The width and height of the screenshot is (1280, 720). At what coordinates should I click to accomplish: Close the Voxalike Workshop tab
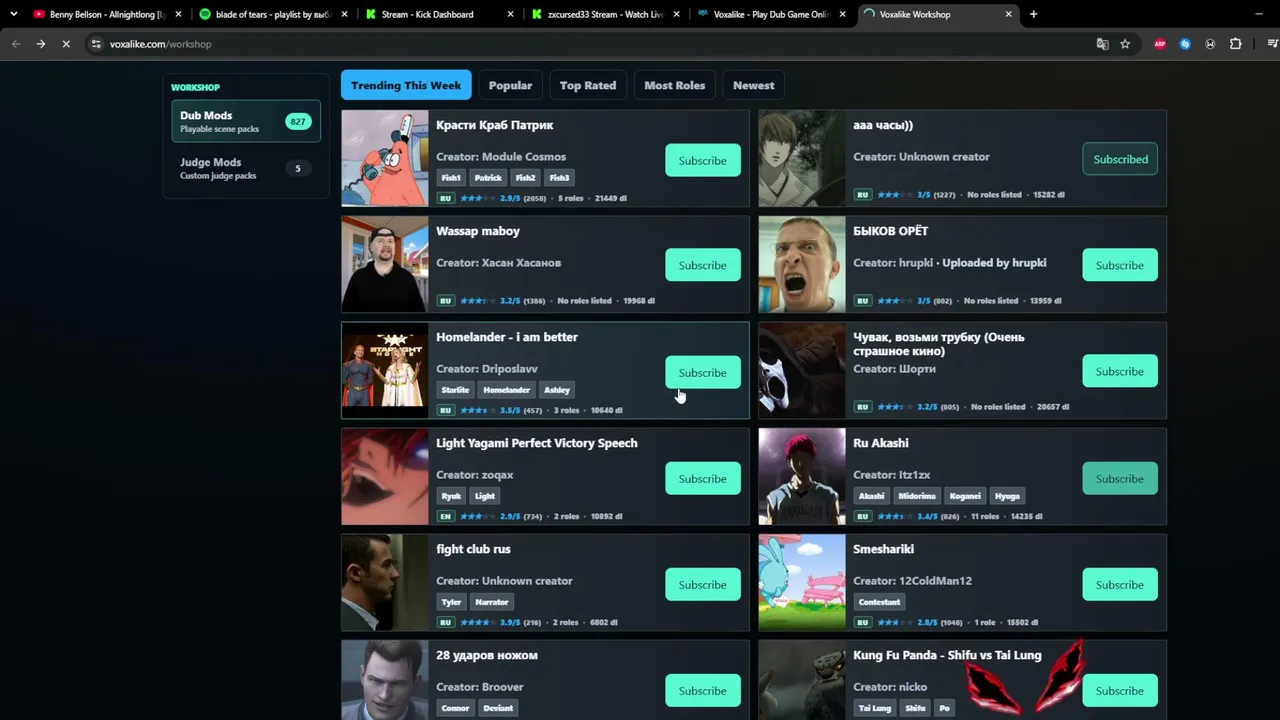tap(1008, 14)
